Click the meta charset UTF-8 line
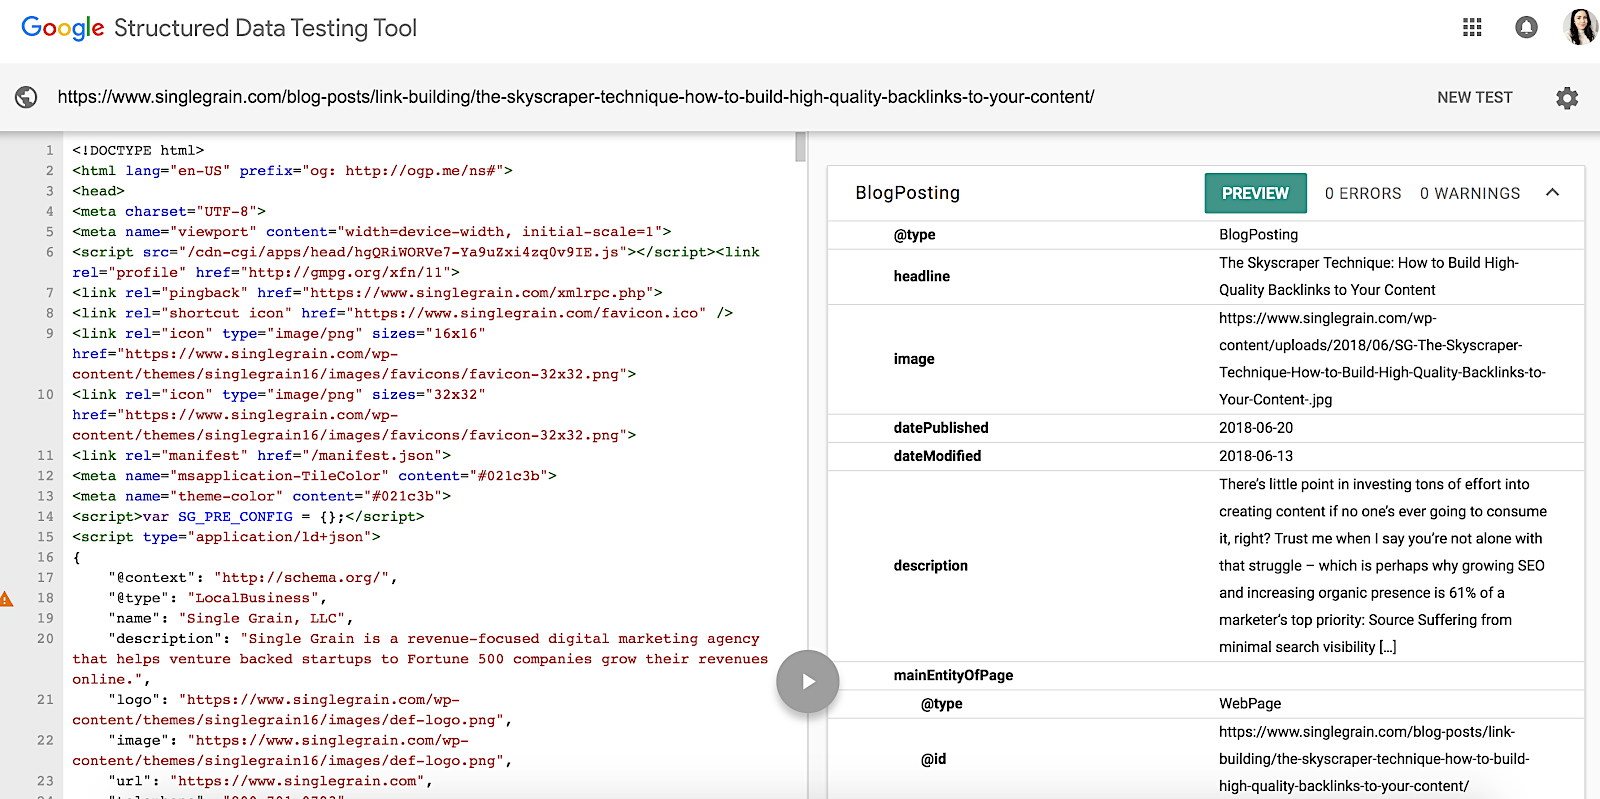 pos(169,212)
